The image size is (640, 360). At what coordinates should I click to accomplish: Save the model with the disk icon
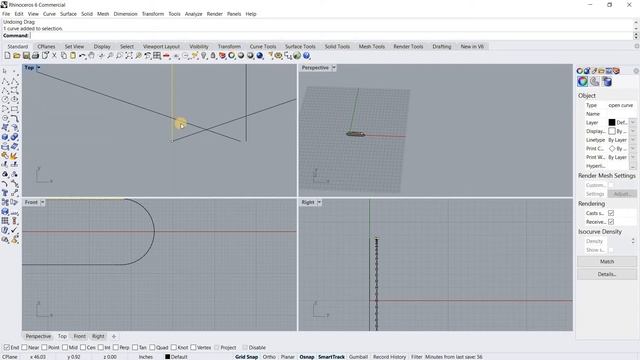26,56
